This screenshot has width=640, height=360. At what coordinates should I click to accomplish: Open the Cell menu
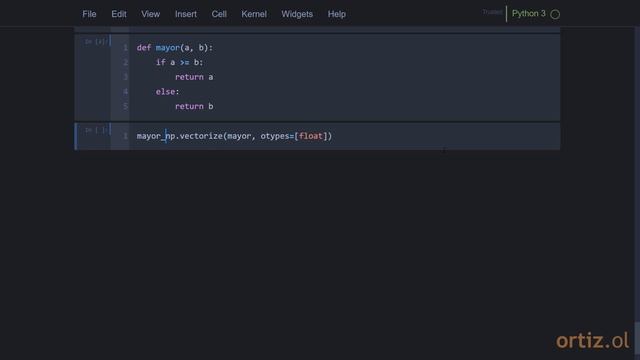(219, 14)
